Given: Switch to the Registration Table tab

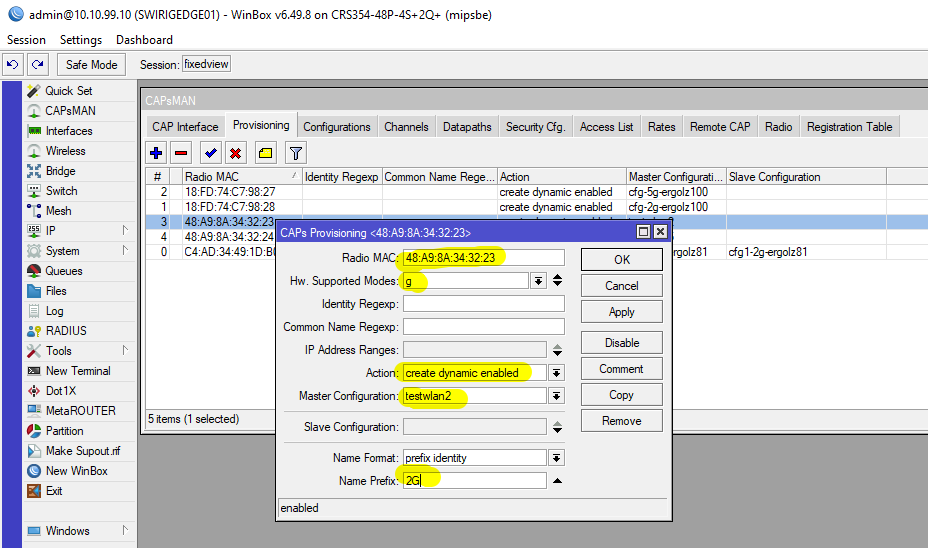Looking at the screenshot, I should coord(850,127).
